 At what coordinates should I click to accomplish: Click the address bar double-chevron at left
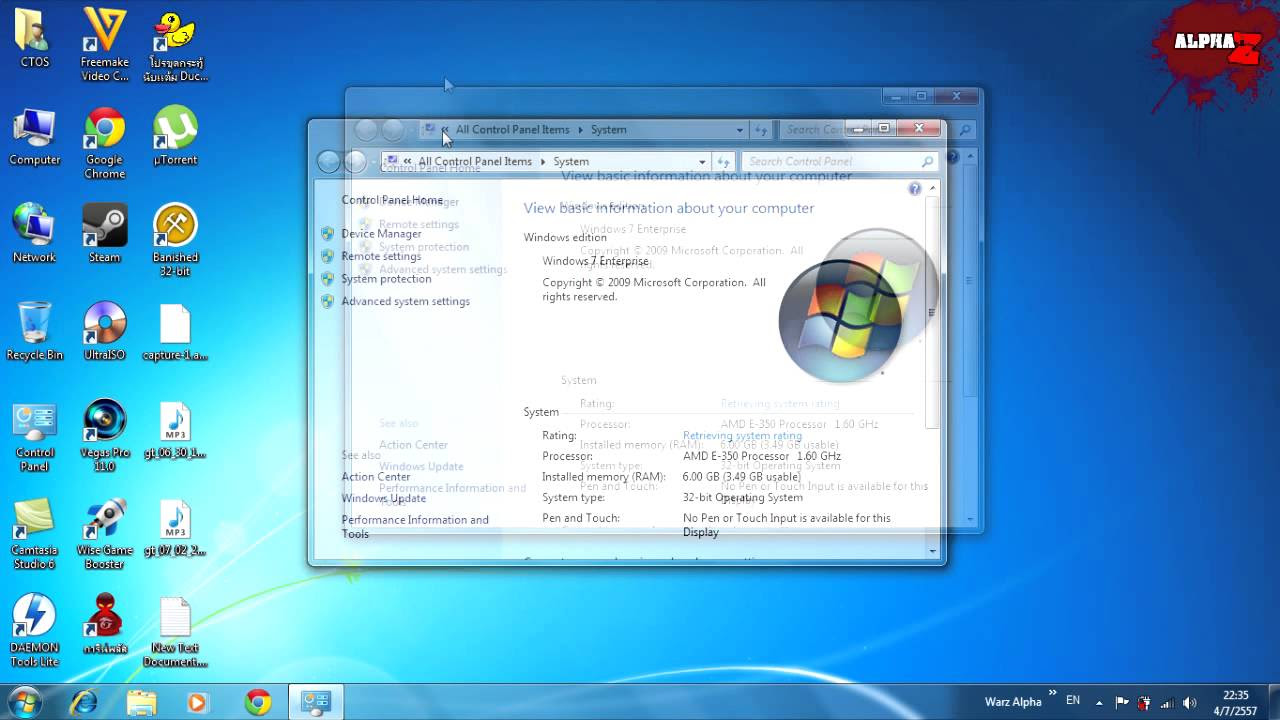407,161
